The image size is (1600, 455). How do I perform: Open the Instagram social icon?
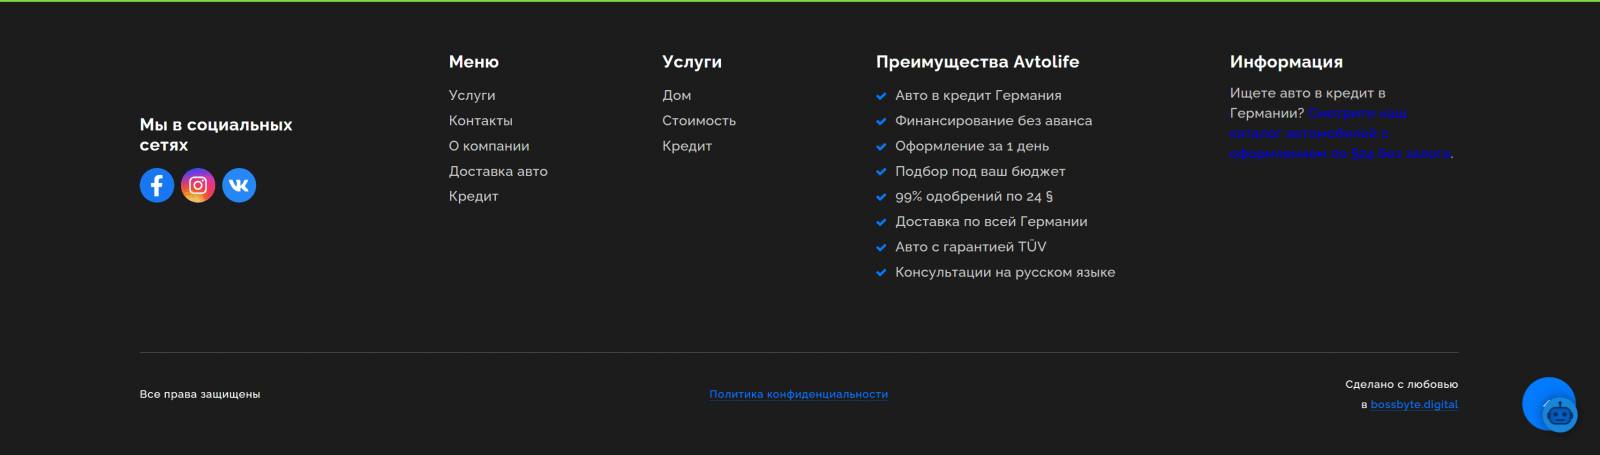click(198, 185)
